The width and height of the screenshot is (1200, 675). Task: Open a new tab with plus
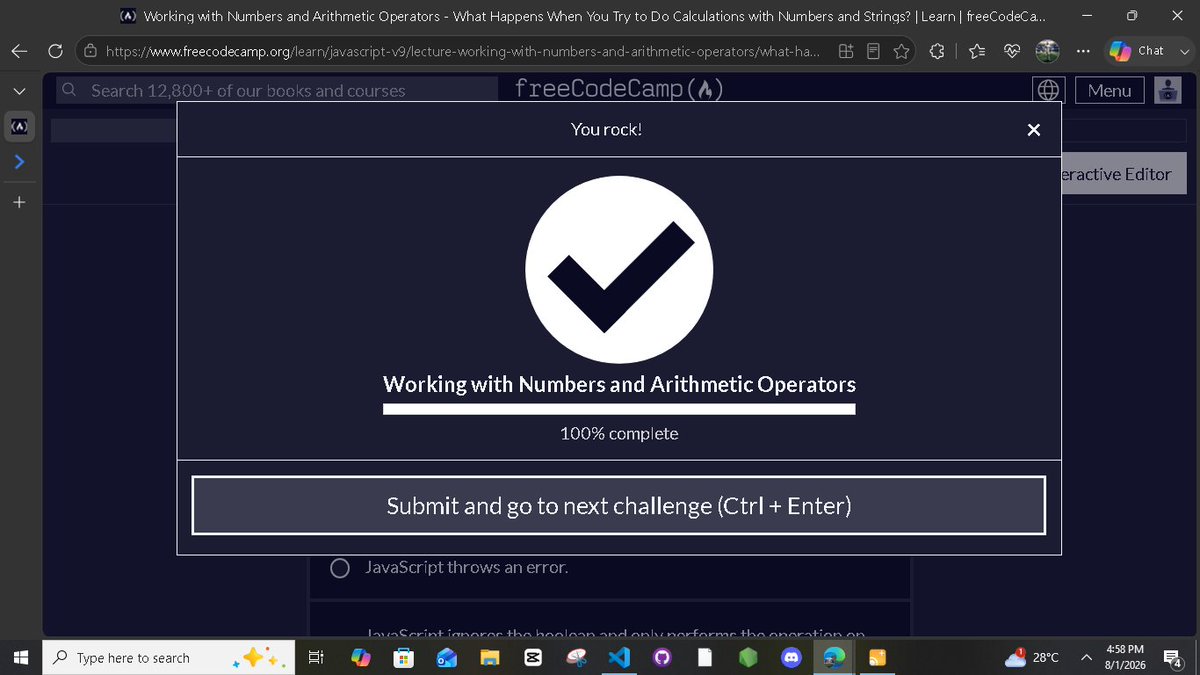pos(19,202)
